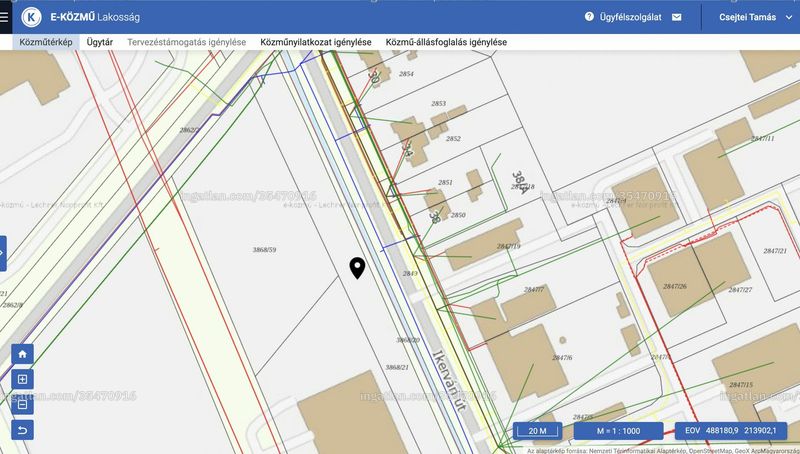The width and height of the screenshot is (800, 454).
Task: Click parcel label 2847/11
Action: pos(763,138)
